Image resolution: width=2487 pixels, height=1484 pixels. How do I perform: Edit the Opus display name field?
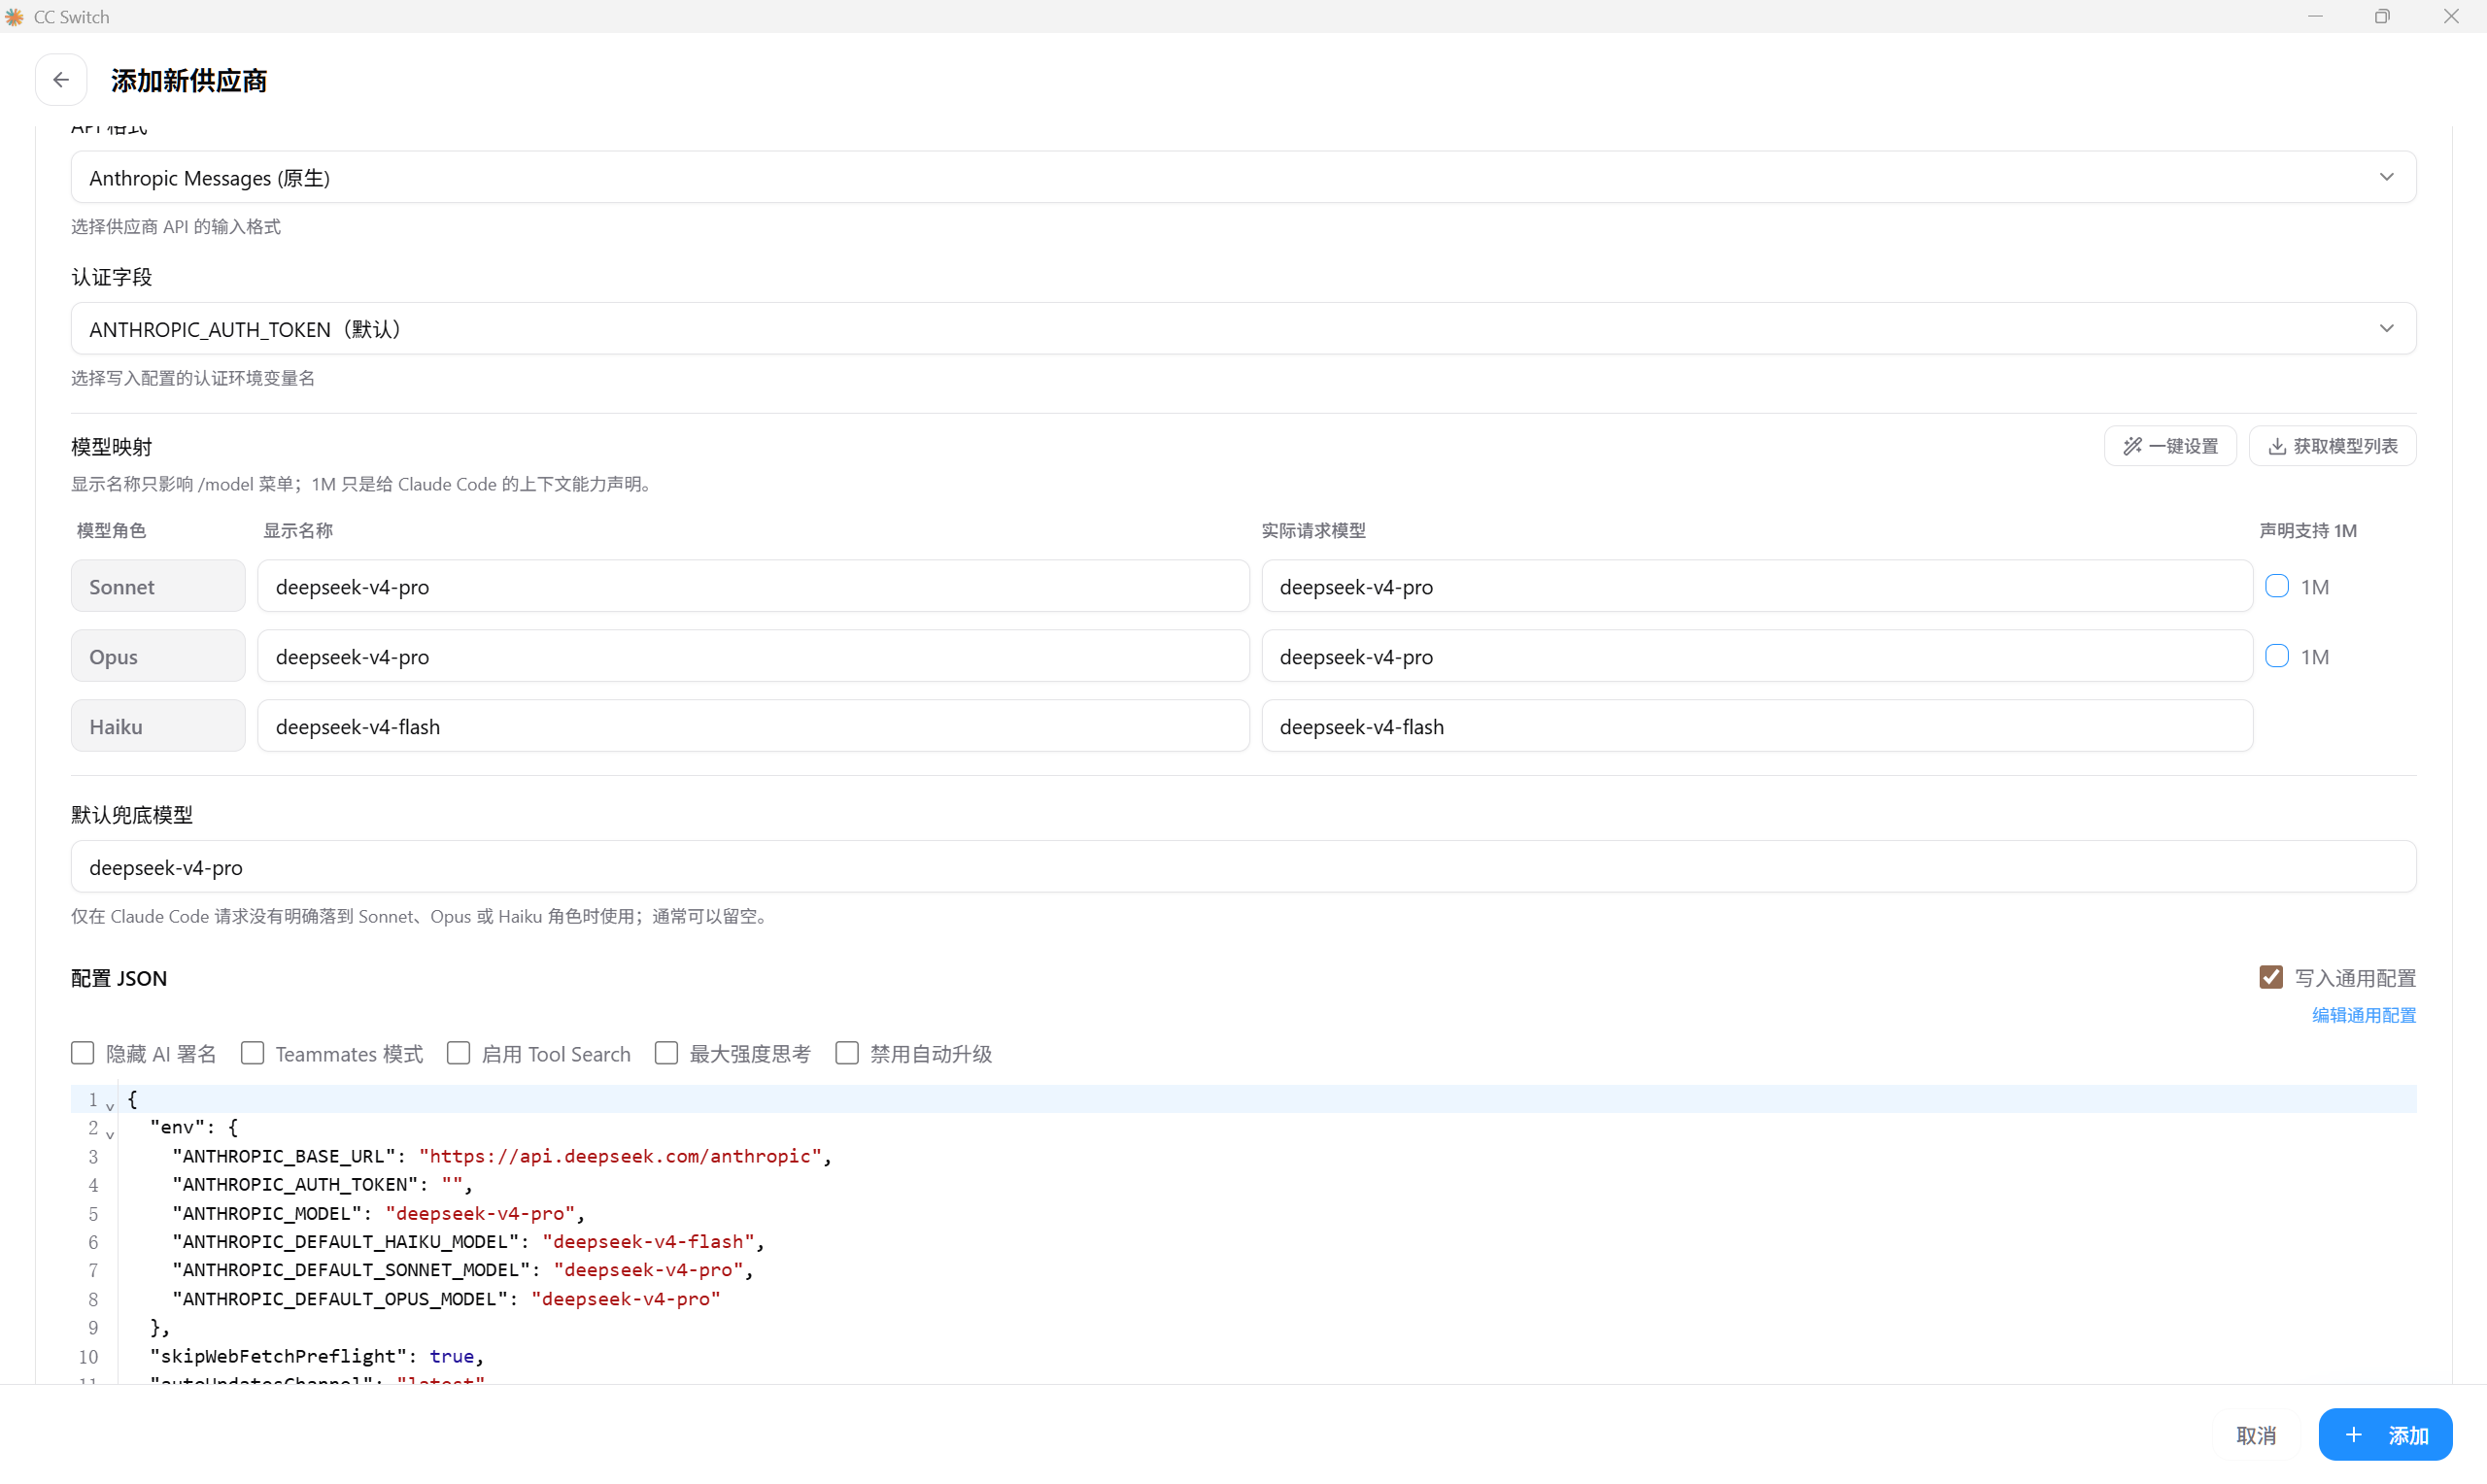pos(753,656)
